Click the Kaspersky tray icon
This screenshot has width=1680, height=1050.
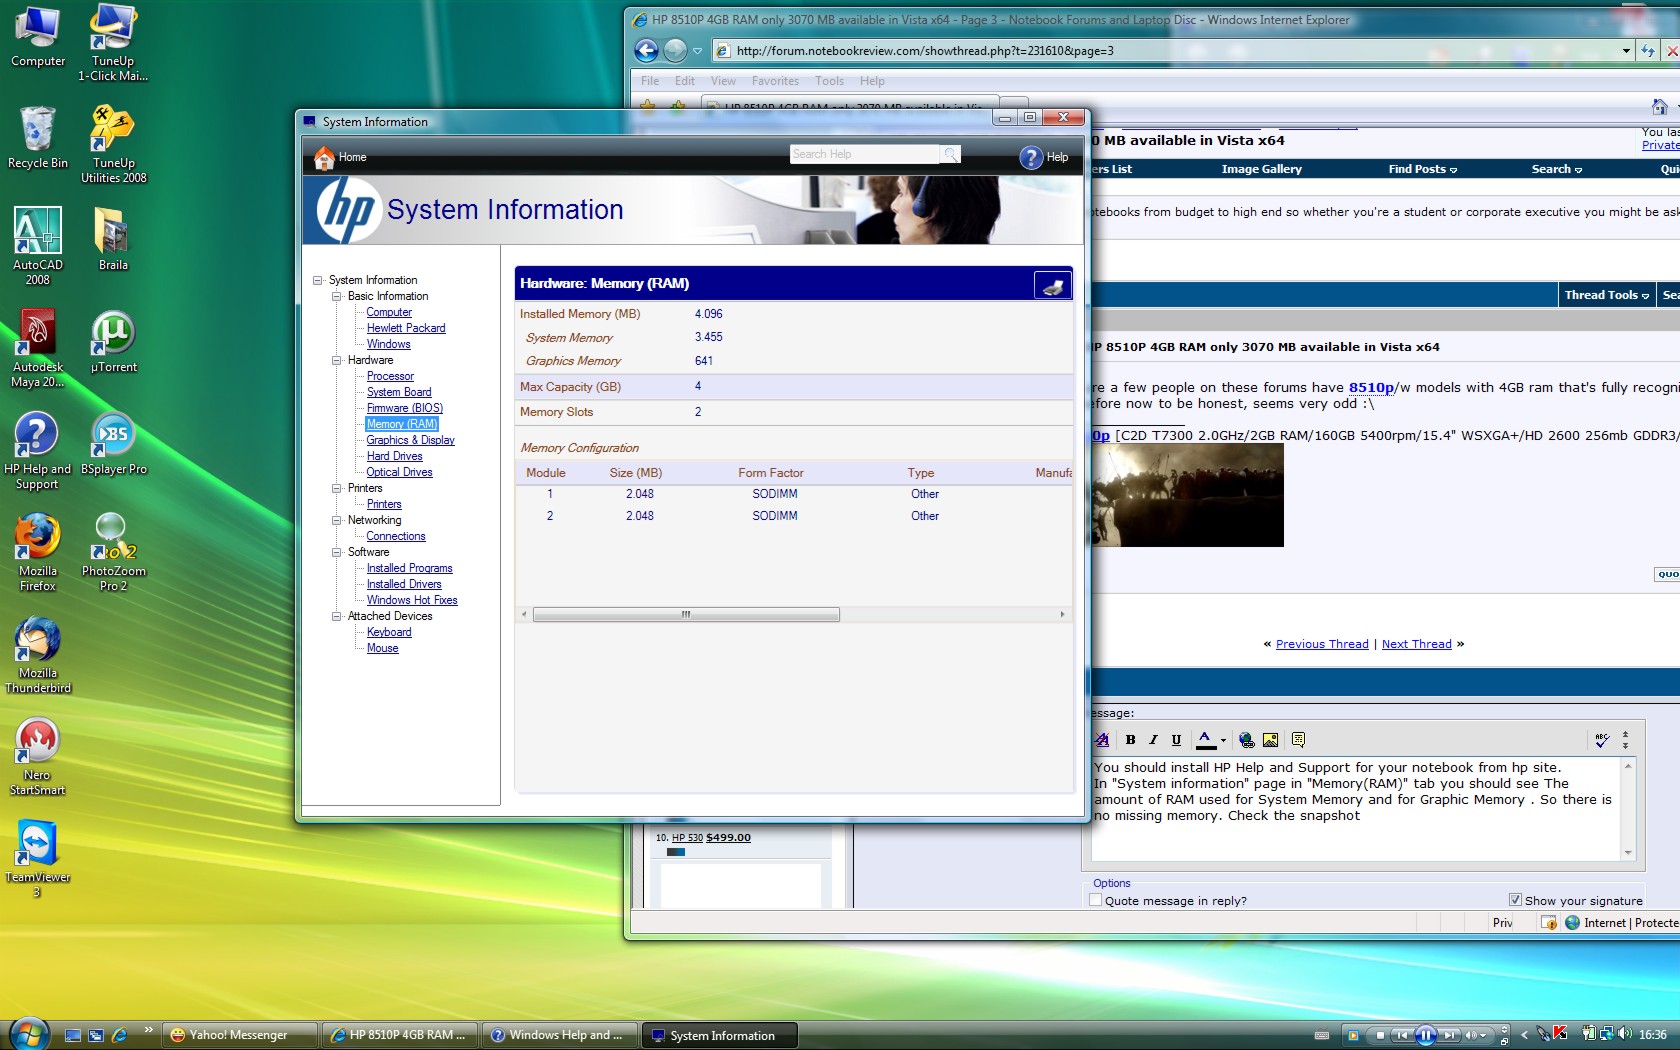tap(1561, 1034)
